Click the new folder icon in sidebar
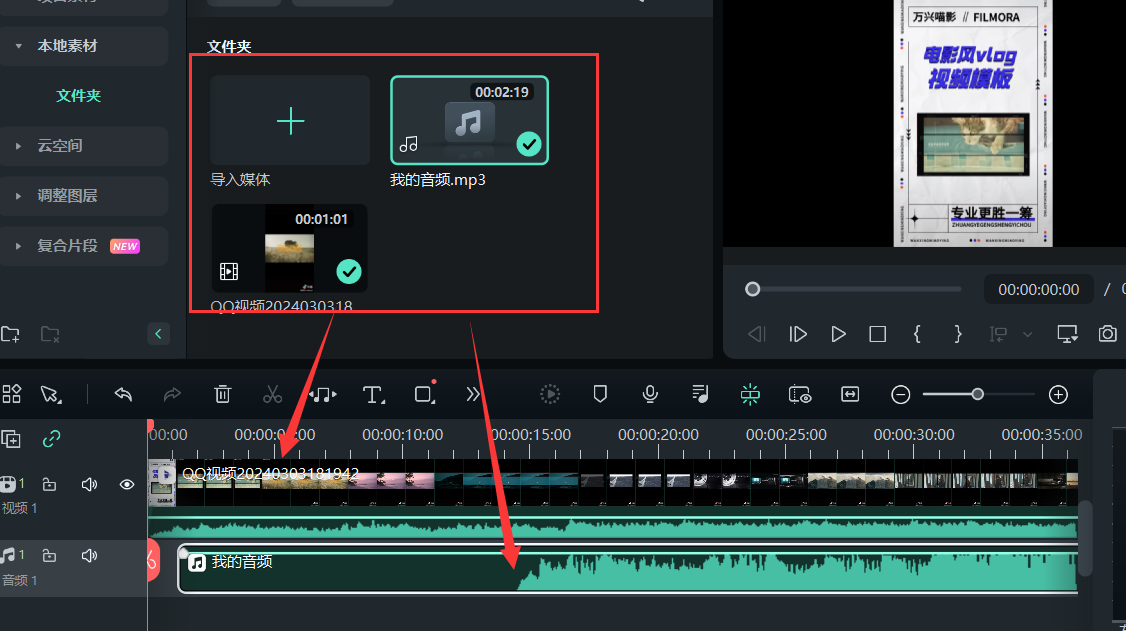Image resolution: width=1126 pixels, height=631 pixels. tap(11, 334)
